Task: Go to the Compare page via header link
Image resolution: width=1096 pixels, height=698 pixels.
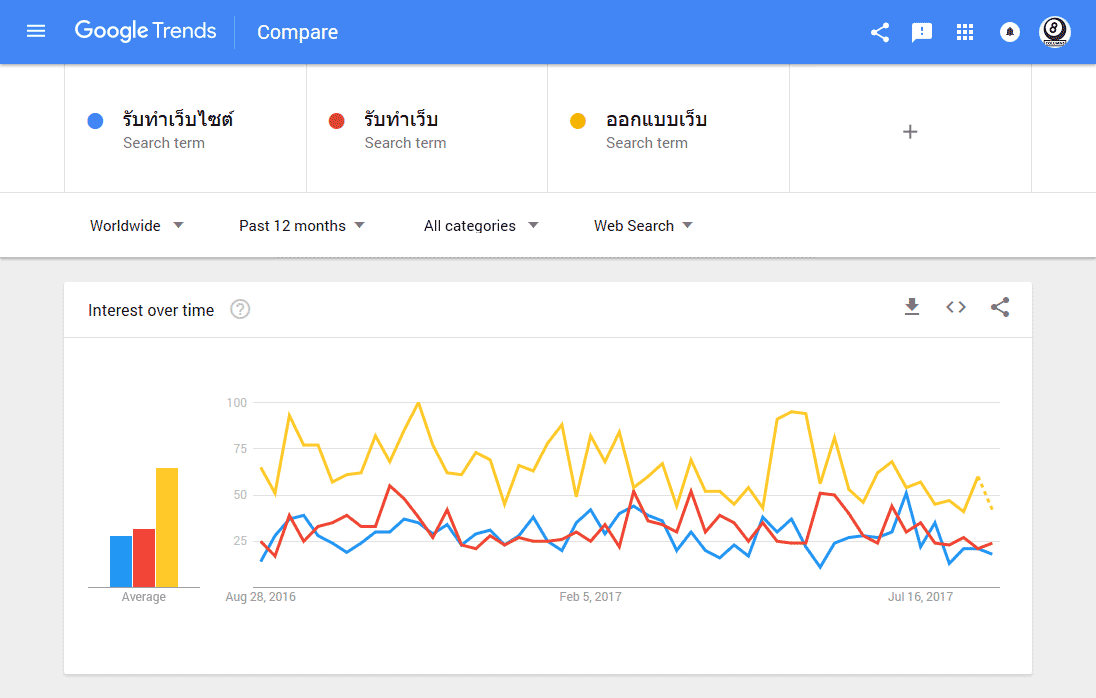Action: (x=297, y=31)
